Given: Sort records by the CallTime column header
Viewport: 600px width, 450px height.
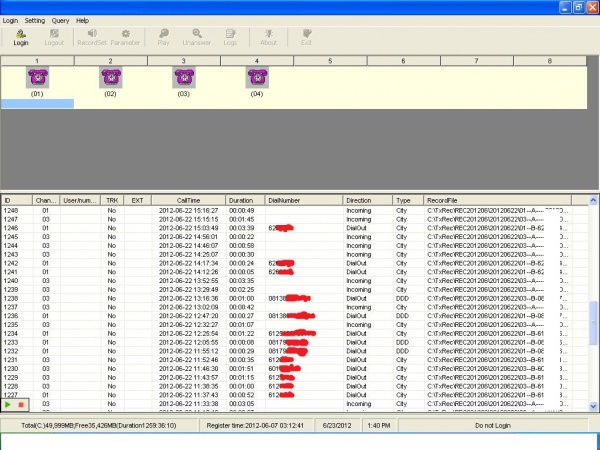Looking at the screenshot, I should coord(190,200).
